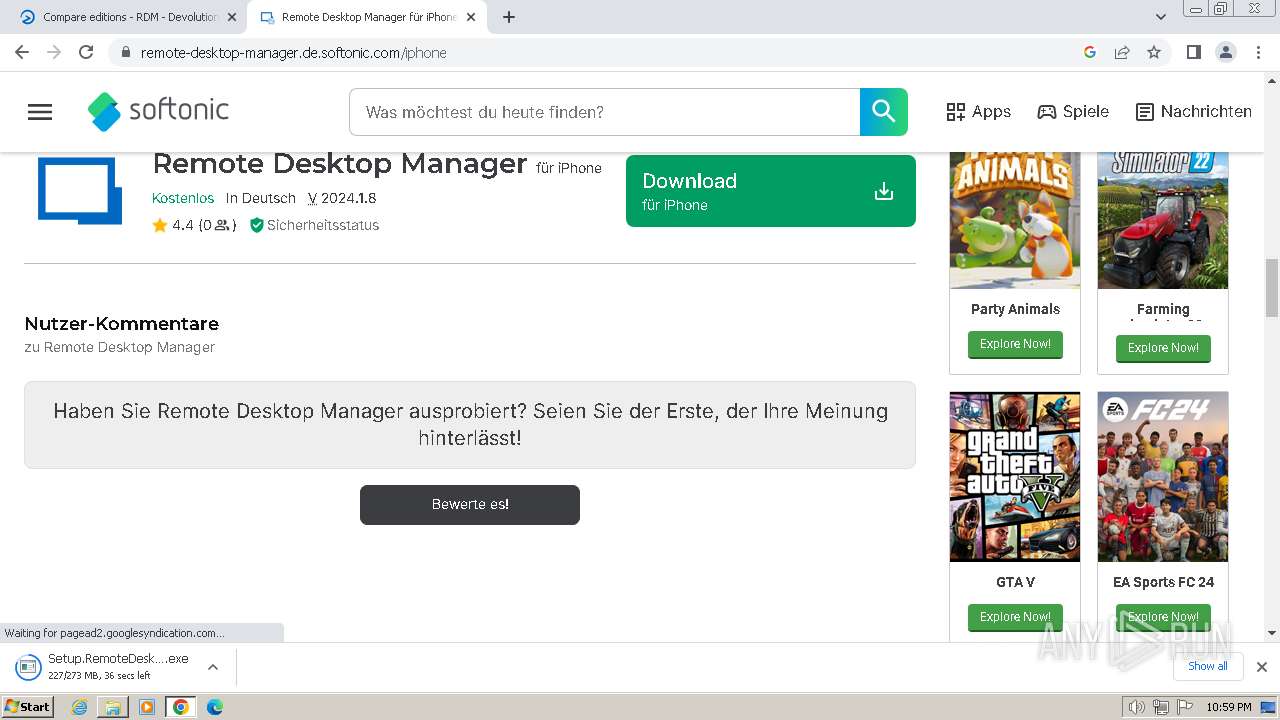Image resolution: width=1280 pixels, height=720 pixels.
Task: Open the Chrome three-dot menu
Action: [1258, 52]
